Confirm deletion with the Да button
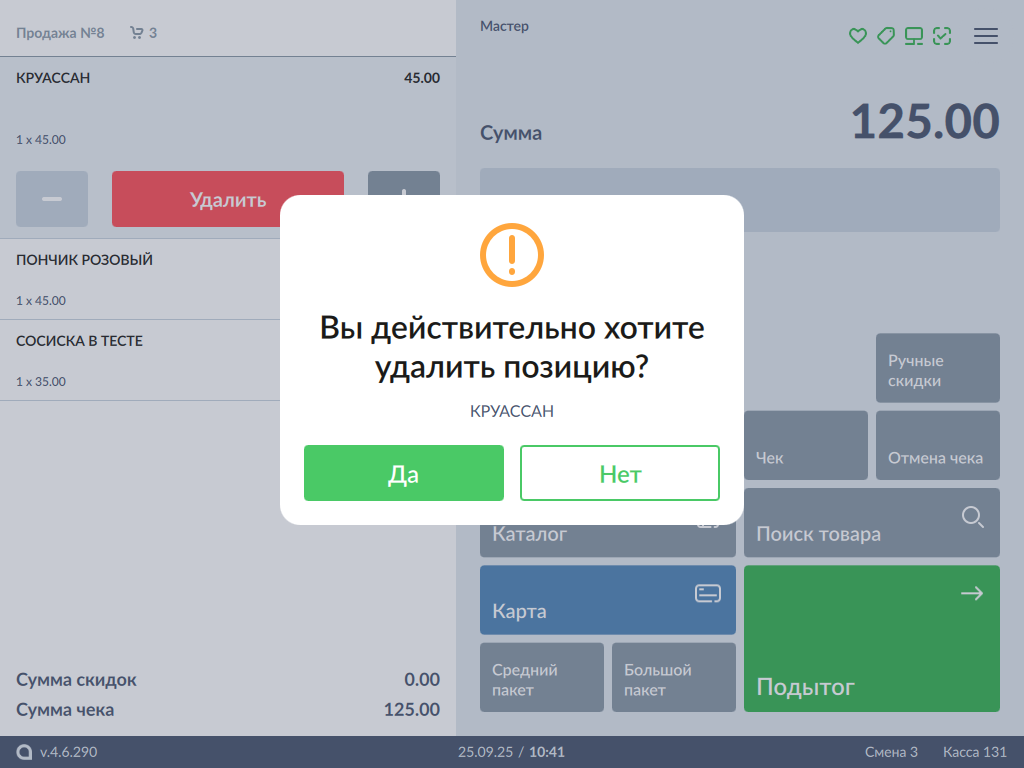Viewport: 1024px width, 768px height. coord(404,473)
